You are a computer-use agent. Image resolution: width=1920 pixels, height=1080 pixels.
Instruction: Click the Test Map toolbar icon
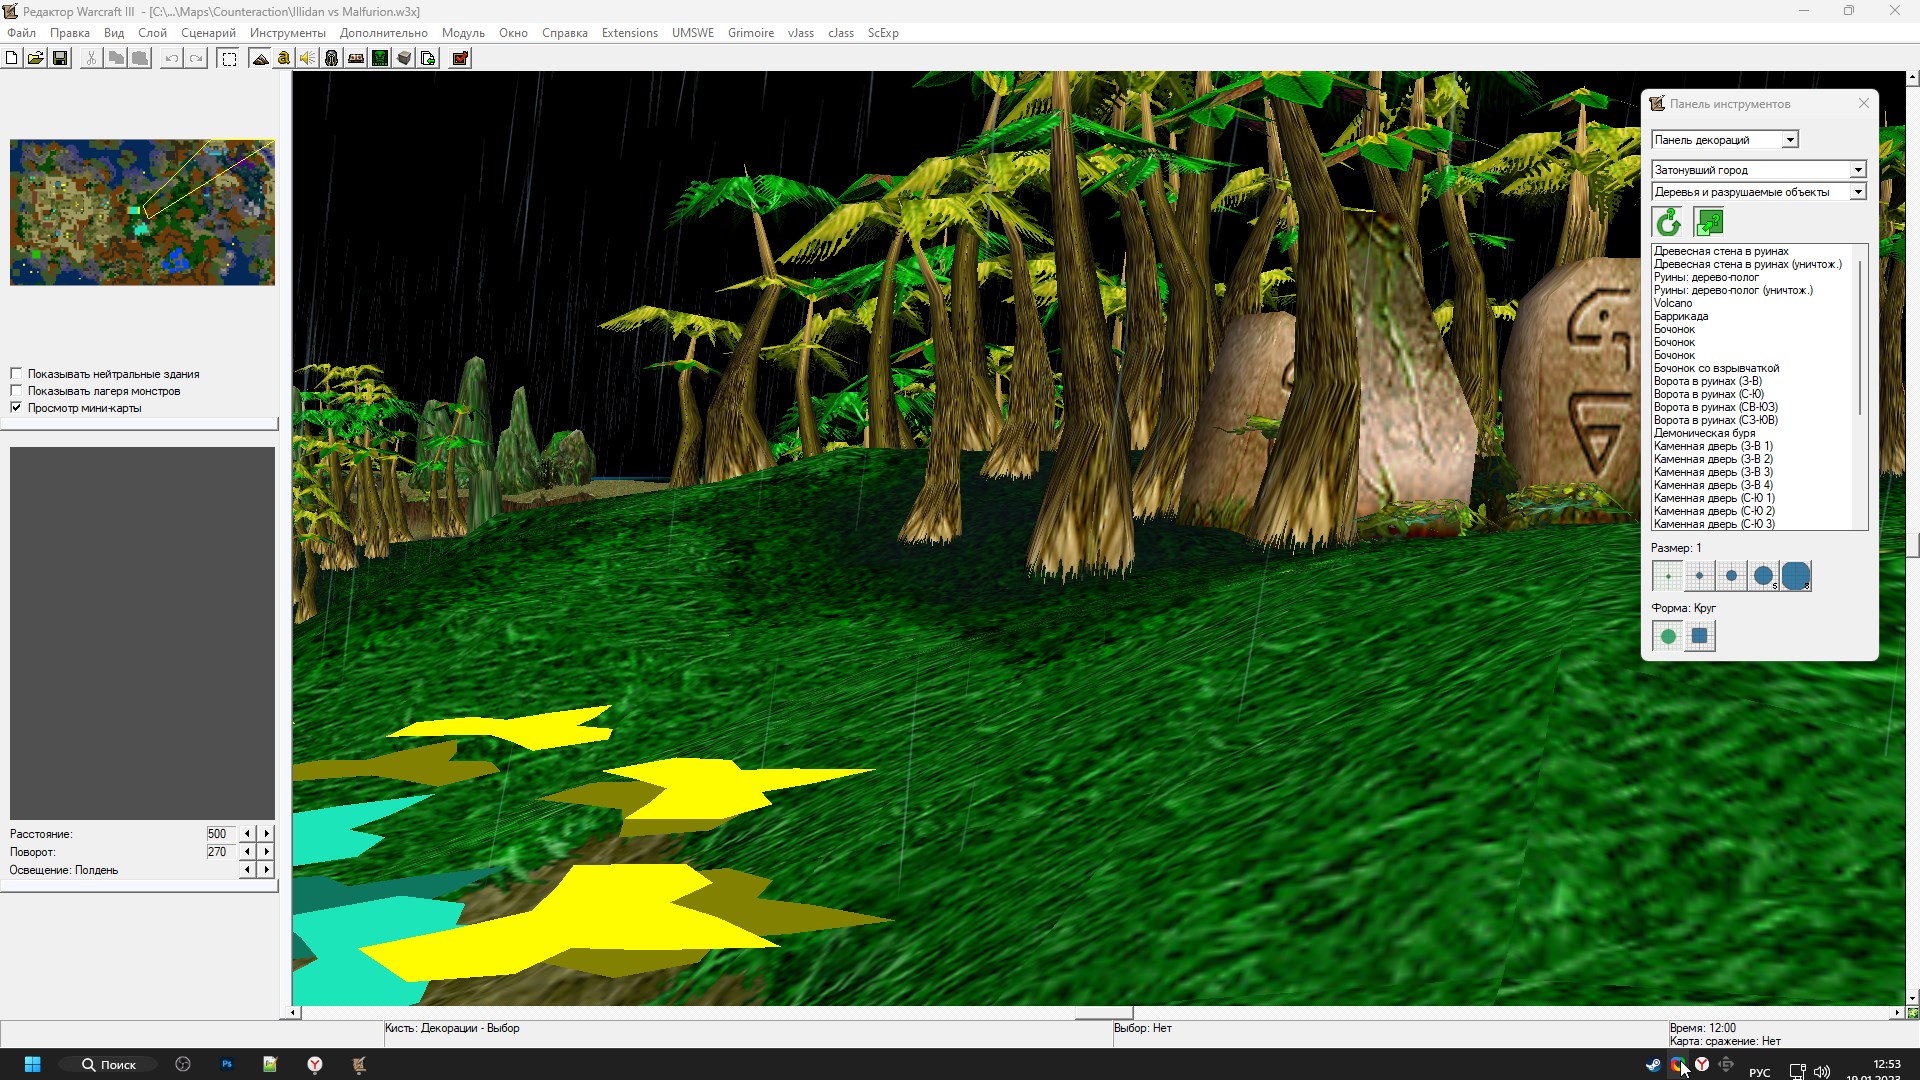tap(460, 58)
